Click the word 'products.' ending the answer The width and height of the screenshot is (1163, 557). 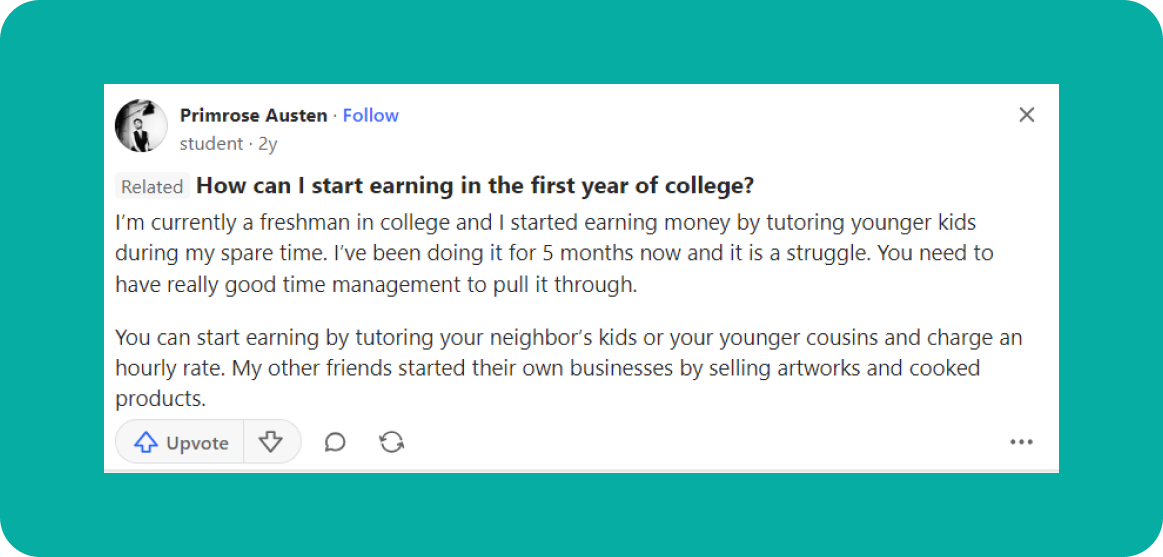click(x=160, y=399)
